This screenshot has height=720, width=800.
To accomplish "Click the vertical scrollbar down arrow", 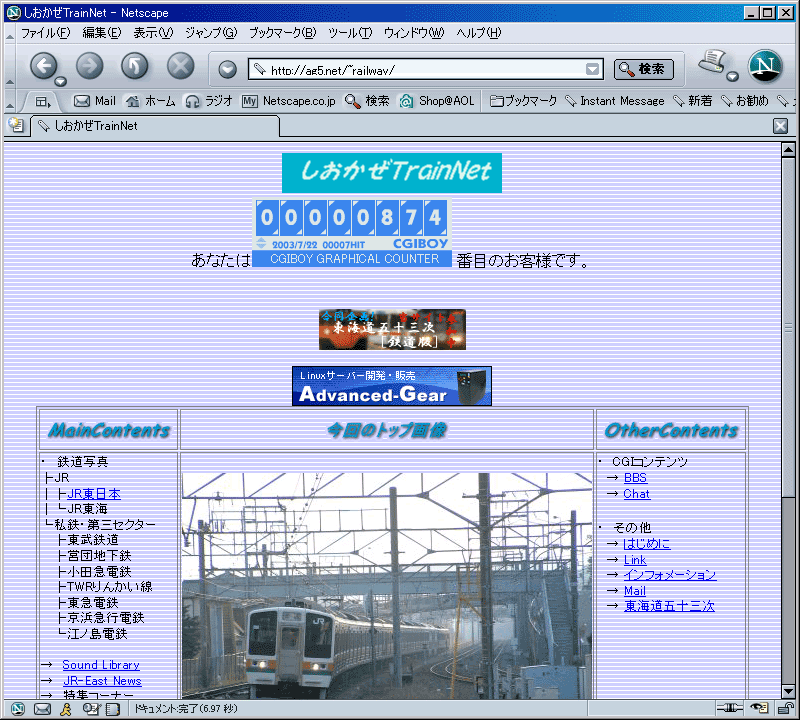I will coord(788,692).
